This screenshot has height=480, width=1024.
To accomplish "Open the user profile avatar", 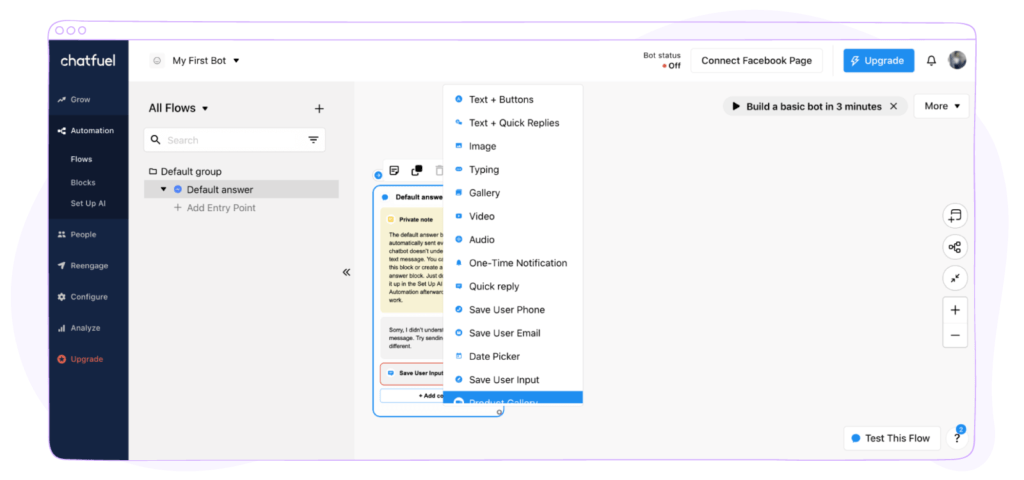I will point(957,60).
